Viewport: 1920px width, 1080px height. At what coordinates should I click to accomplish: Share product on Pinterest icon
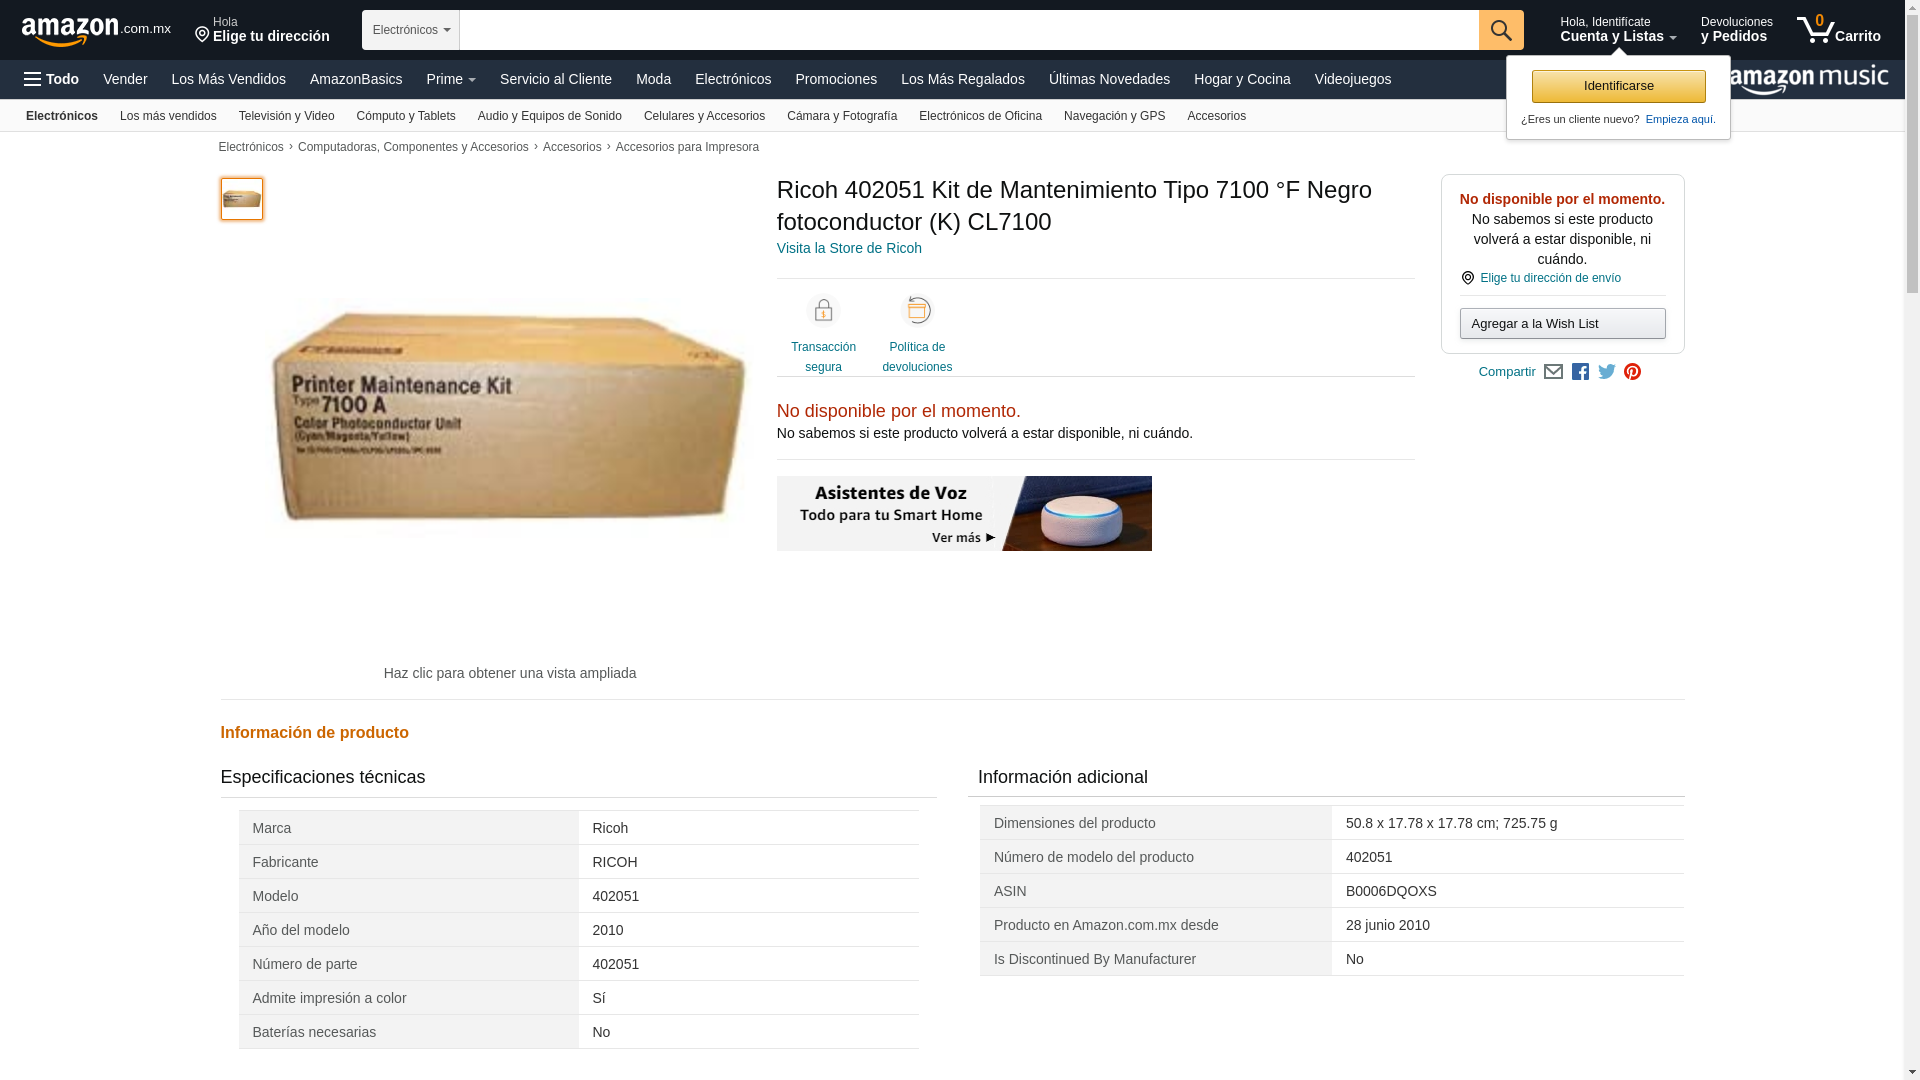click(x=1633, y=372)
